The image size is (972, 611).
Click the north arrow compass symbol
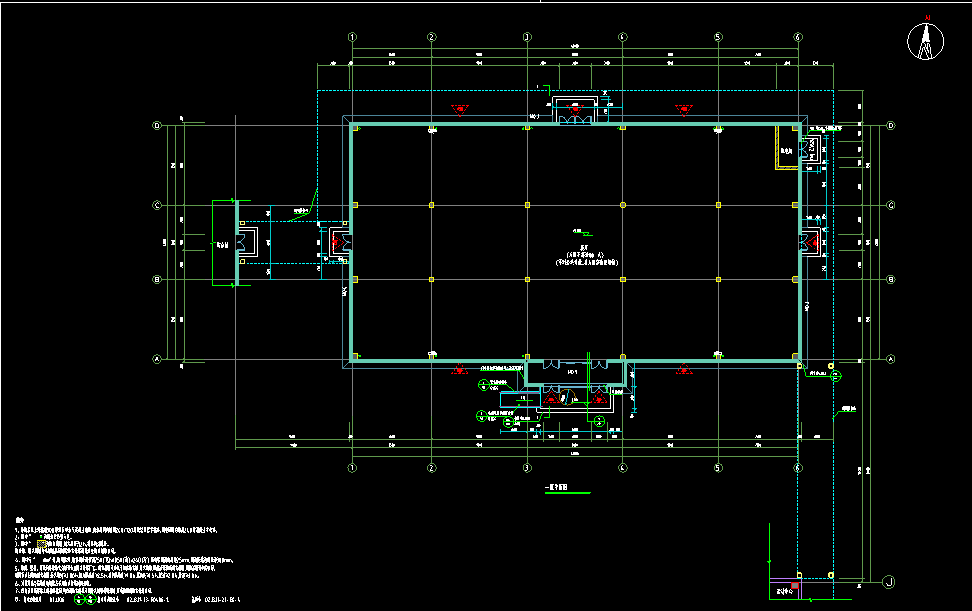(927, 41)
